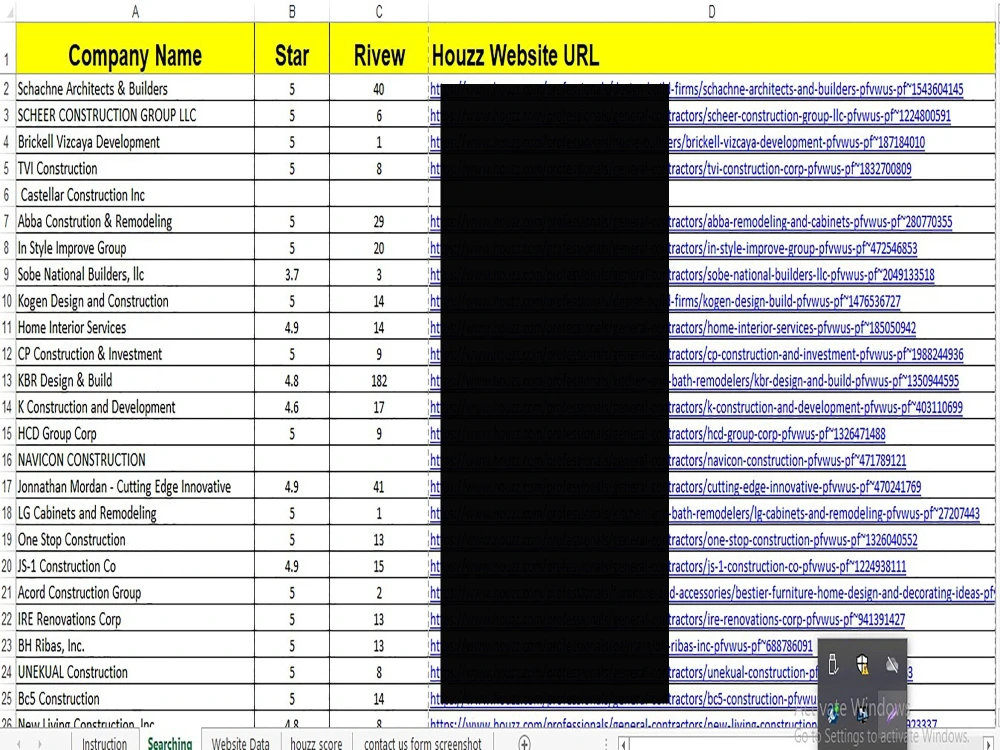Select the One Stop Construction cell

click(x=135, y=540)
